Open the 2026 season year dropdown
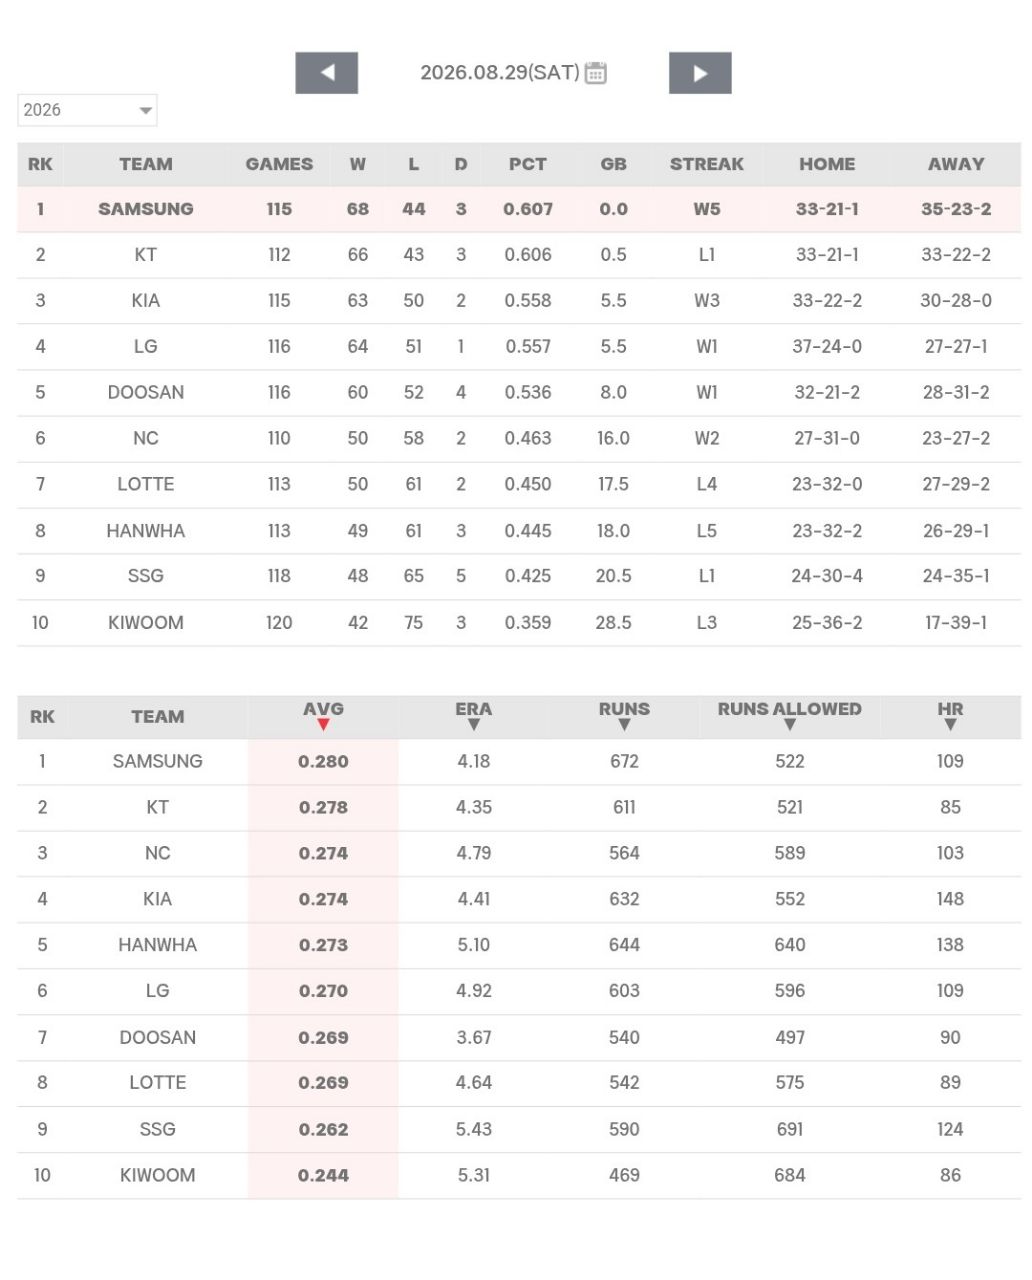 [x=87, y=110]
